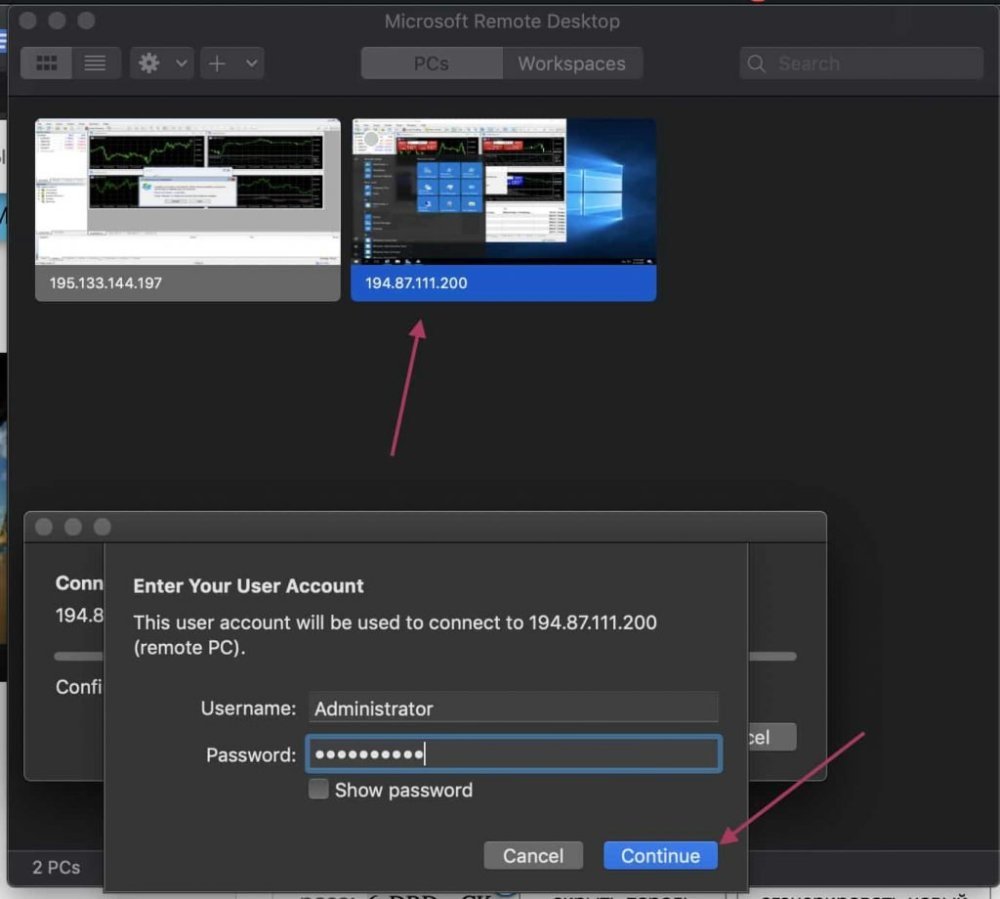
Task: Click the plus add icon
Action: (217, 63)
